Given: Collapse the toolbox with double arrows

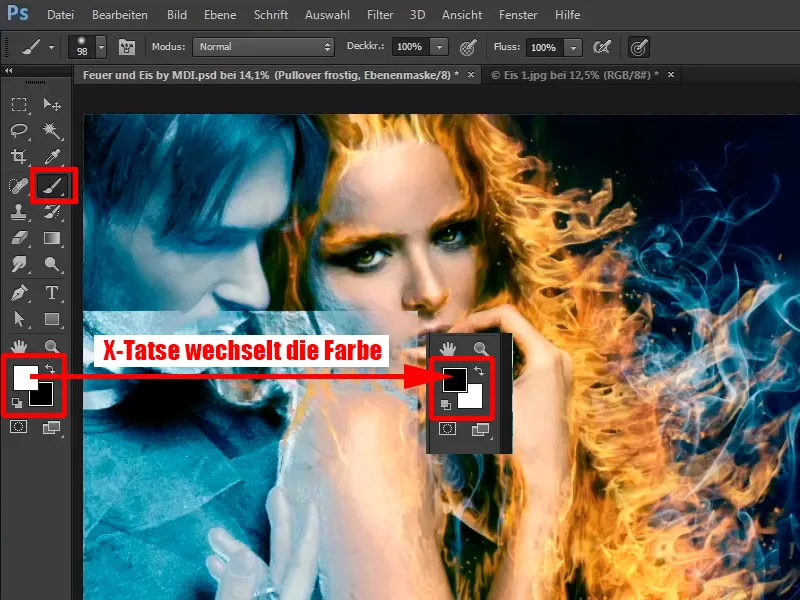Looking at the screenshot, I should coord(9,70).
